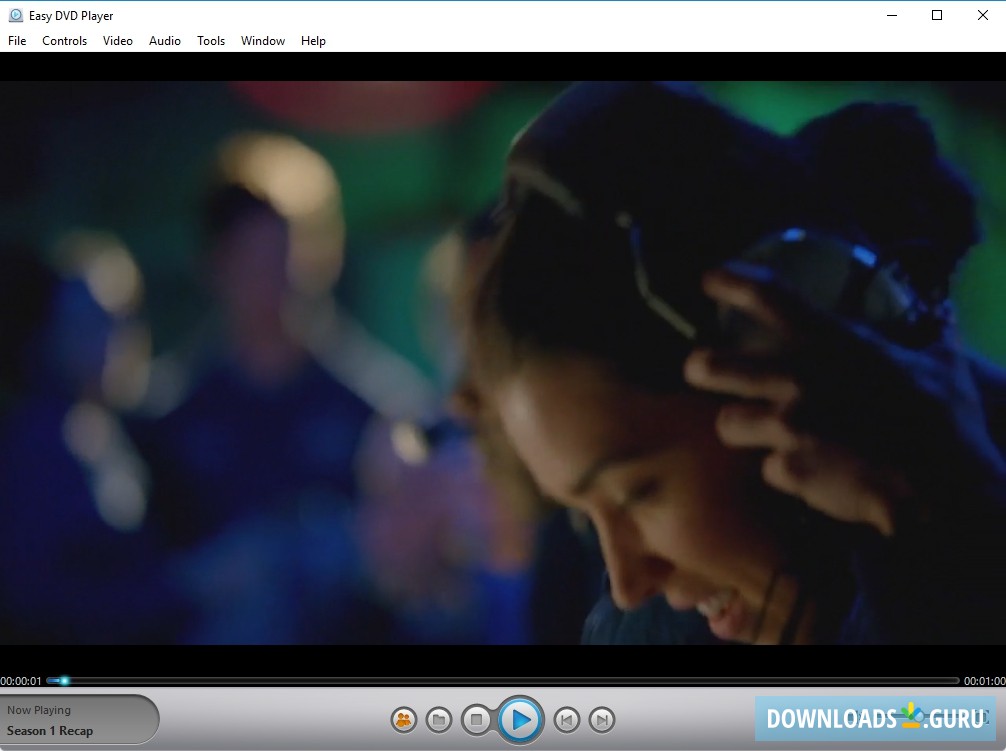The image size is (1006, 751).
Task: Open the Audio menu
Action: [x=165, y=41]
